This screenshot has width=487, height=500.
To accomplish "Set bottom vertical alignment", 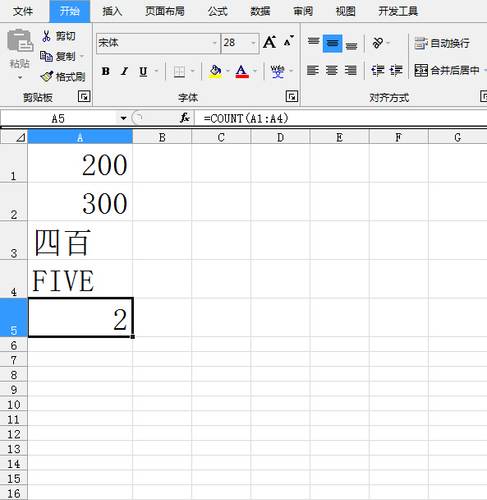I will point(351,45).
